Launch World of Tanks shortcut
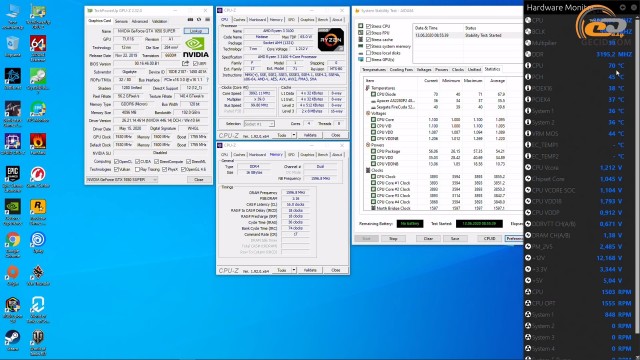Screen dimensions: 640x360 [38, 343]
